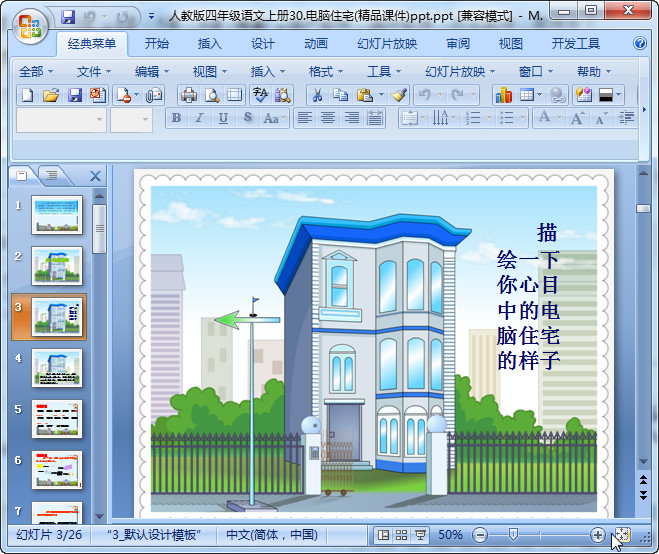Click the Print icon in toolbar
Viewport: 659px width, 554px height.
point(188,95)
